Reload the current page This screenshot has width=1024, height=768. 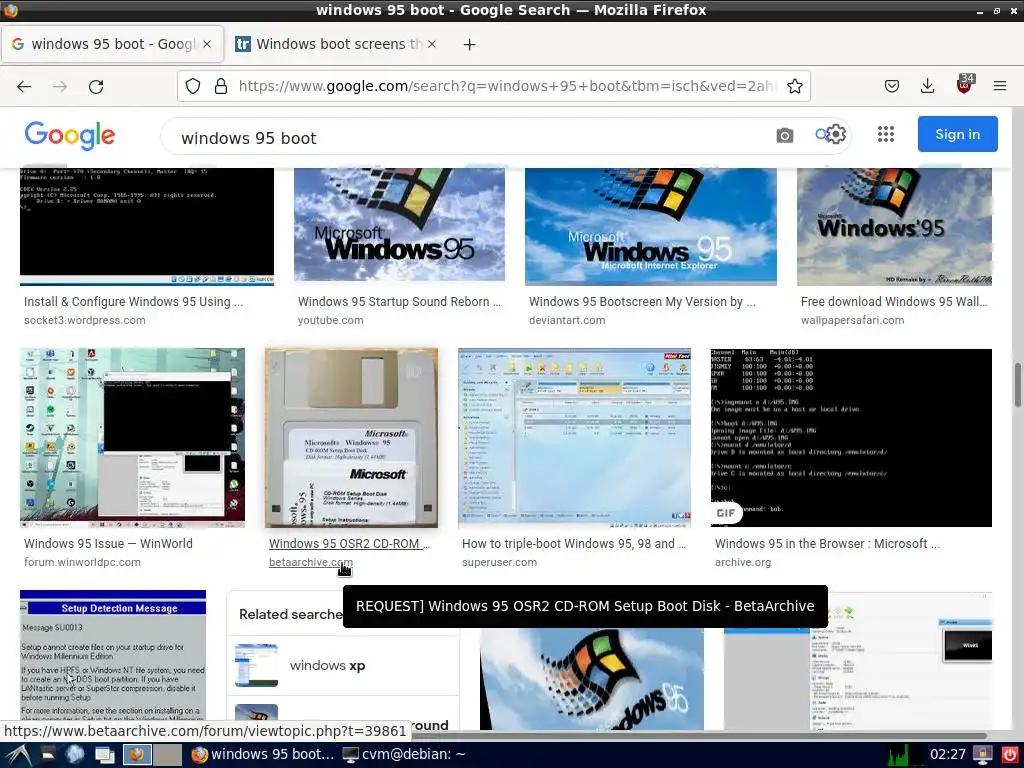96,86
